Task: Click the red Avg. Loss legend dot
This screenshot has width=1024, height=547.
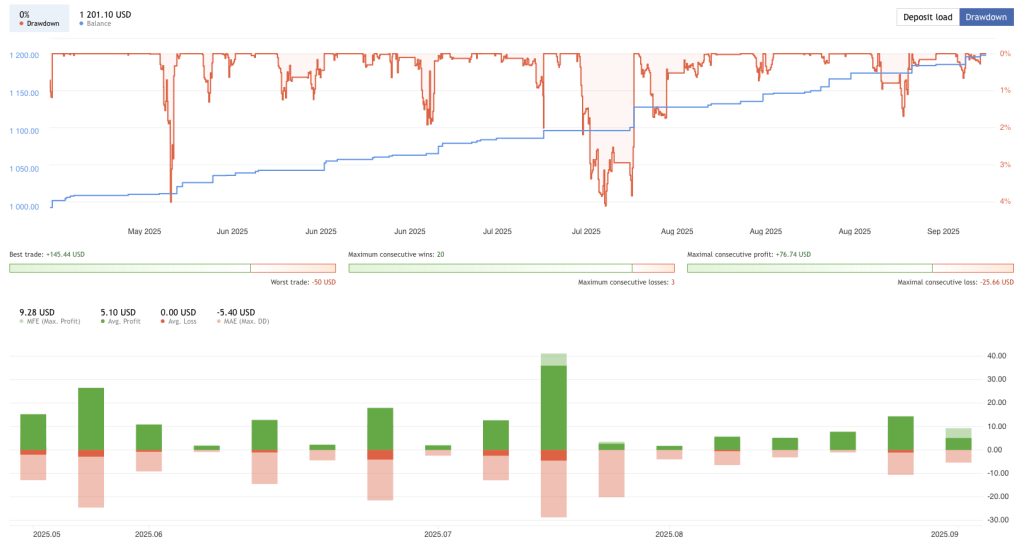Action: 164,321
